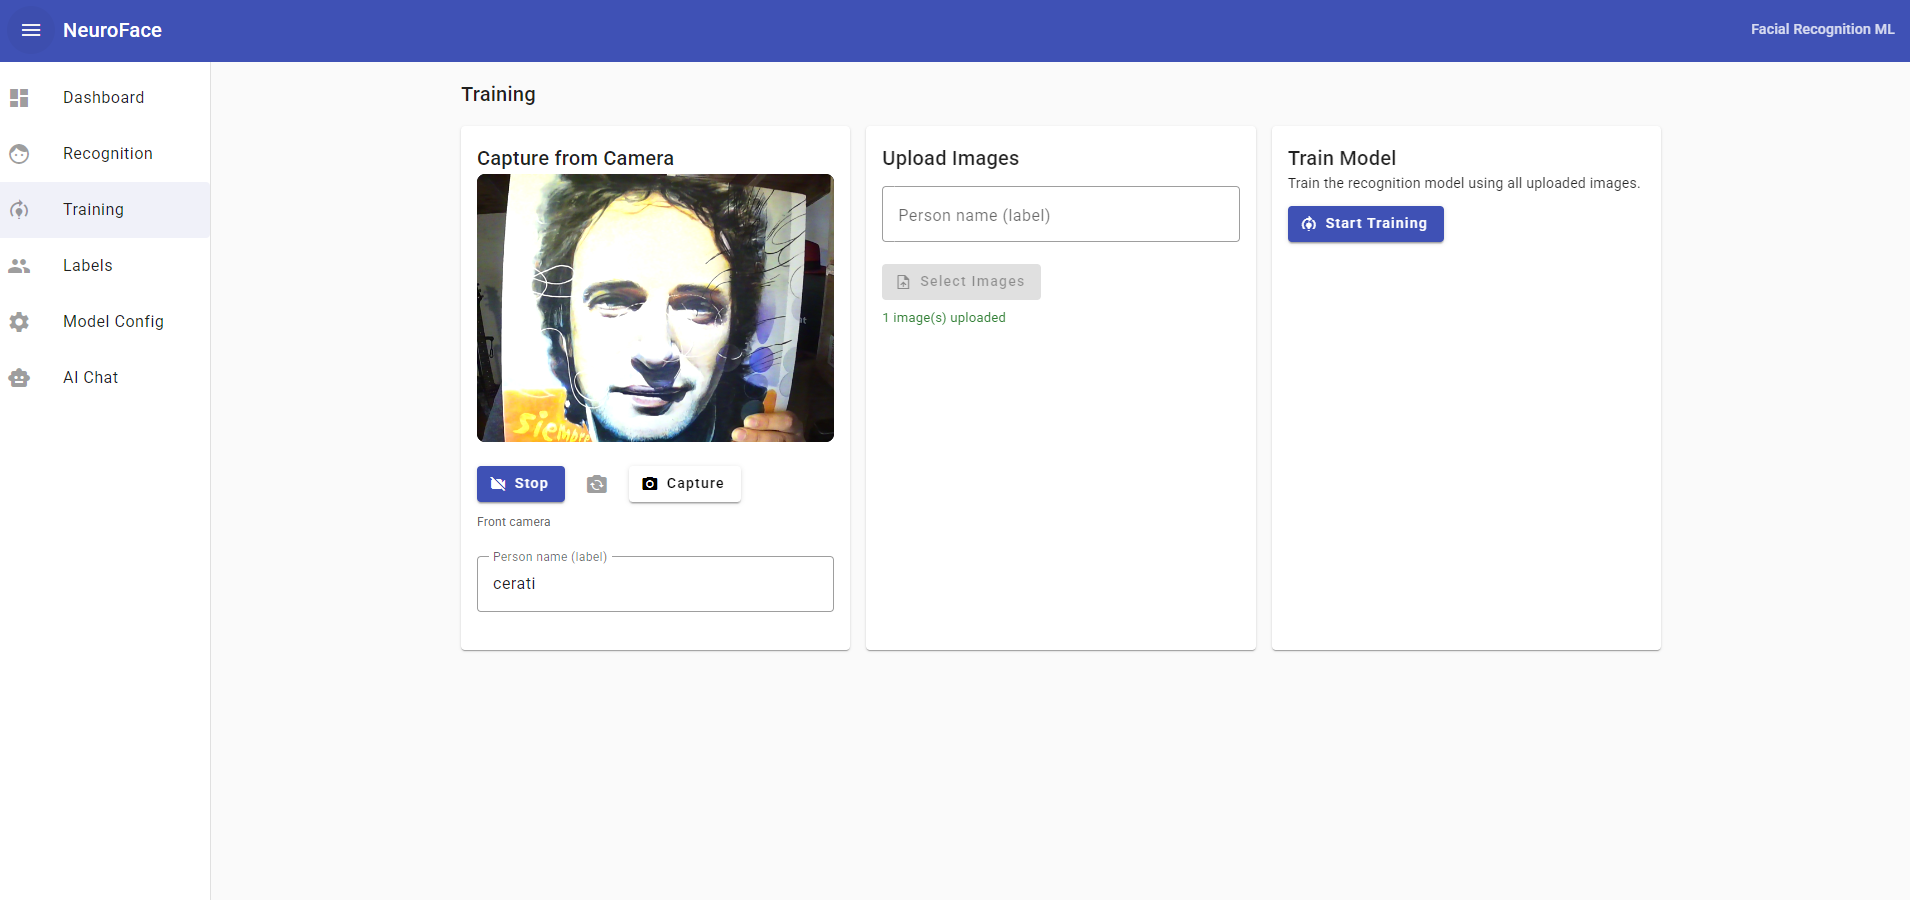Screen dimensions: 1910x900
Task: Switch to the Training section
Action: (x=93, y=209)
